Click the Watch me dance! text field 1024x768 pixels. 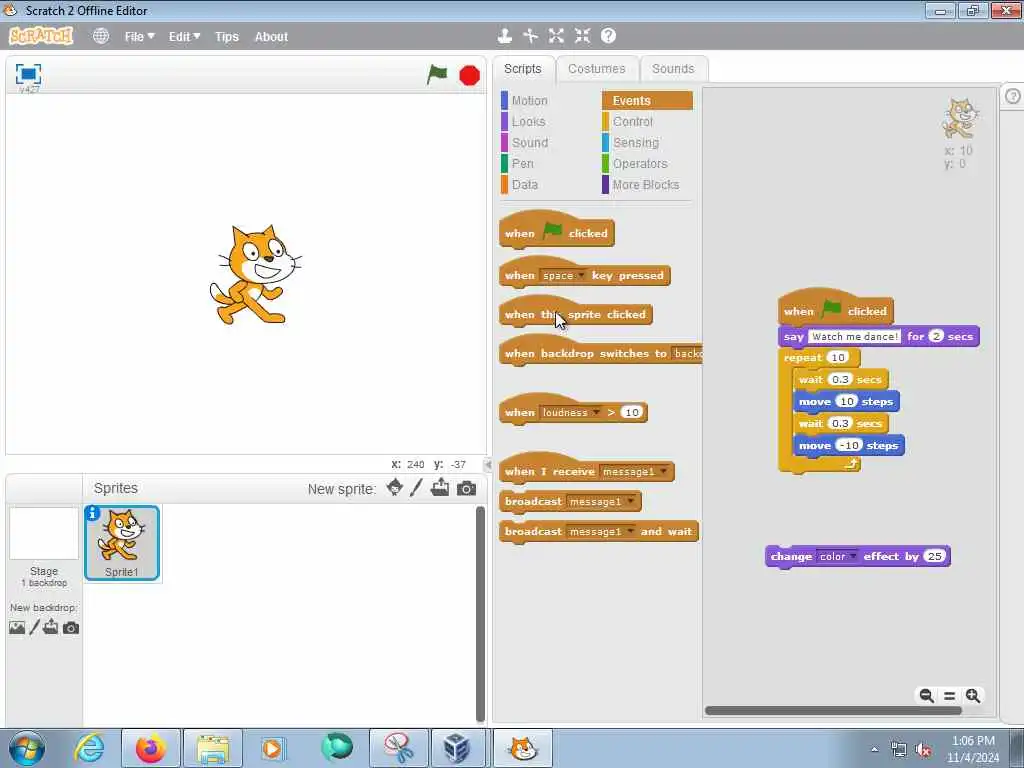coord(855,336)
